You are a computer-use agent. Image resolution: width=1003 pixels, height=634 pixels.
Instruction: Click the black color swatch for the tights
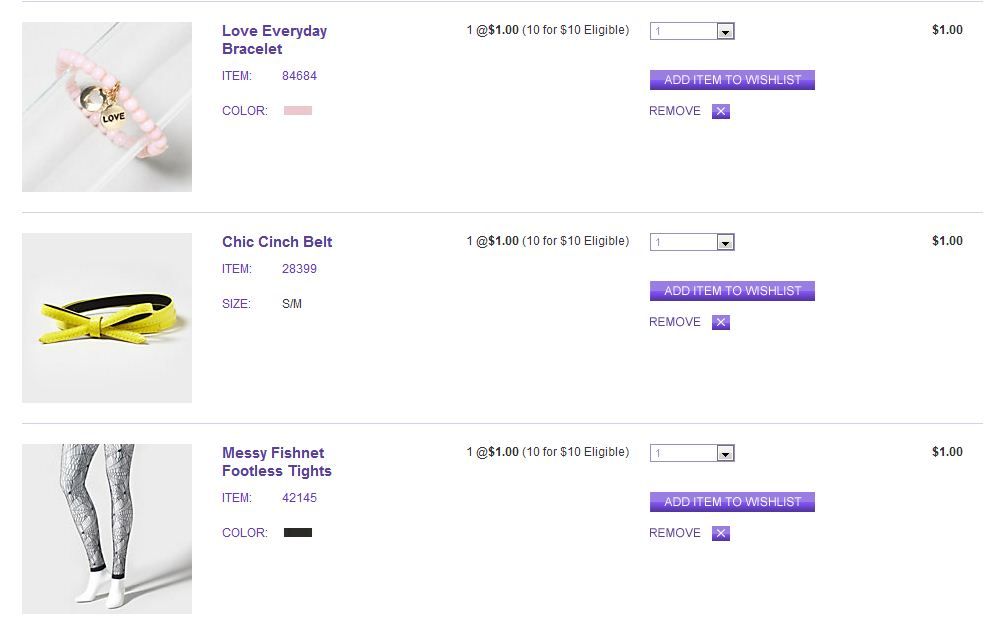298,533
